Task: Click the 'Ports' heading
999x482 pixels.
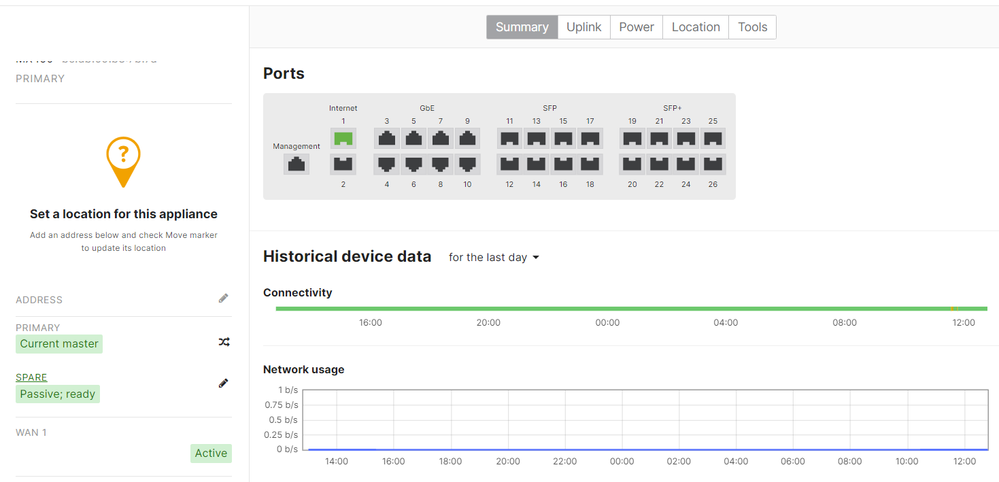Action: pyautogui.click(x=284, y=74)
